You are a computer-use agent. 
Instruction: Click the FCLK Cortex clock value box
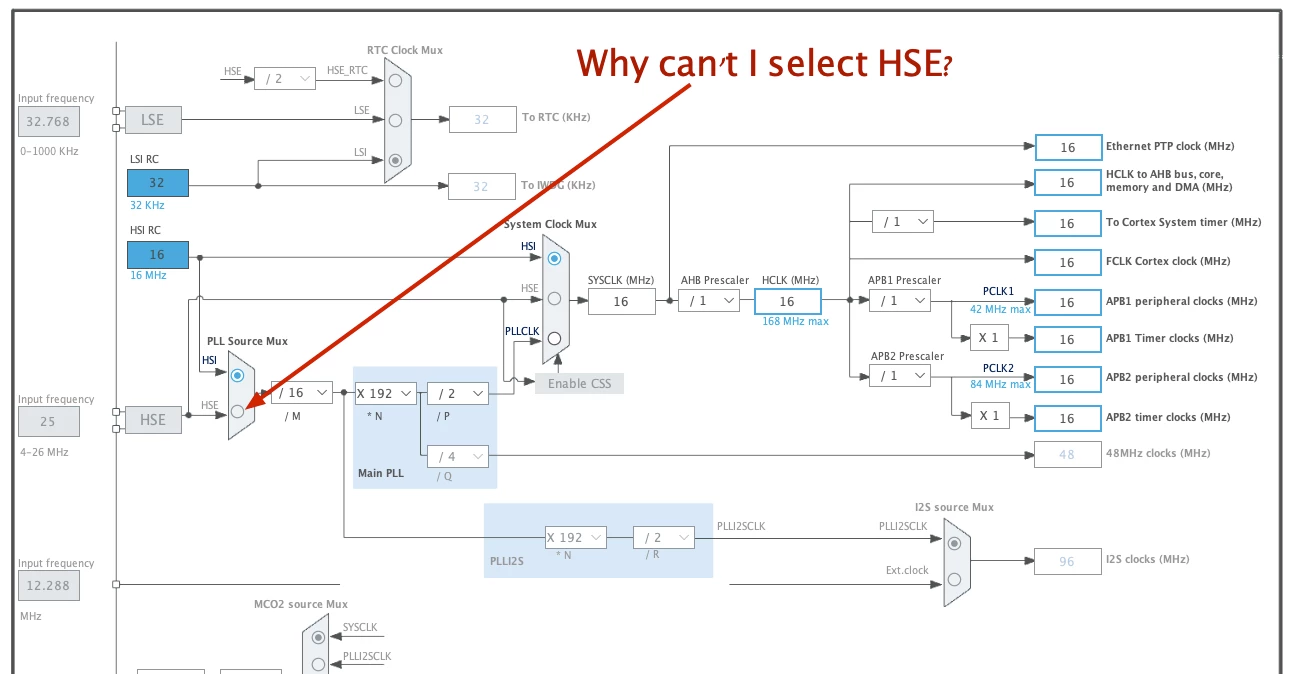click(1068, 262)
